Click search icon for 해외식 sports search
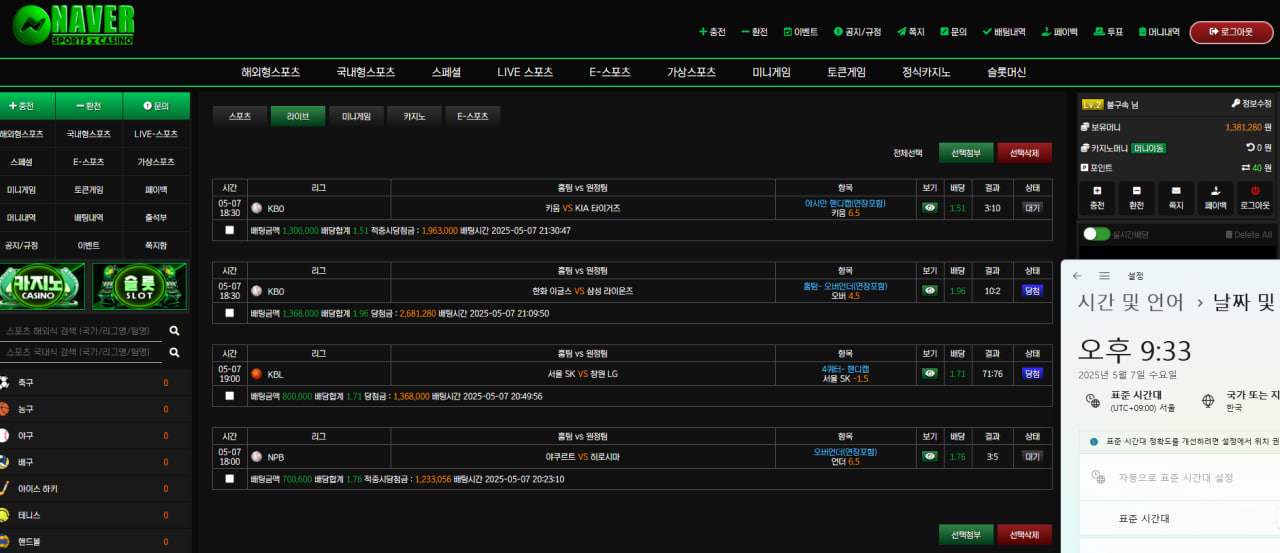 tap(174, 330)
